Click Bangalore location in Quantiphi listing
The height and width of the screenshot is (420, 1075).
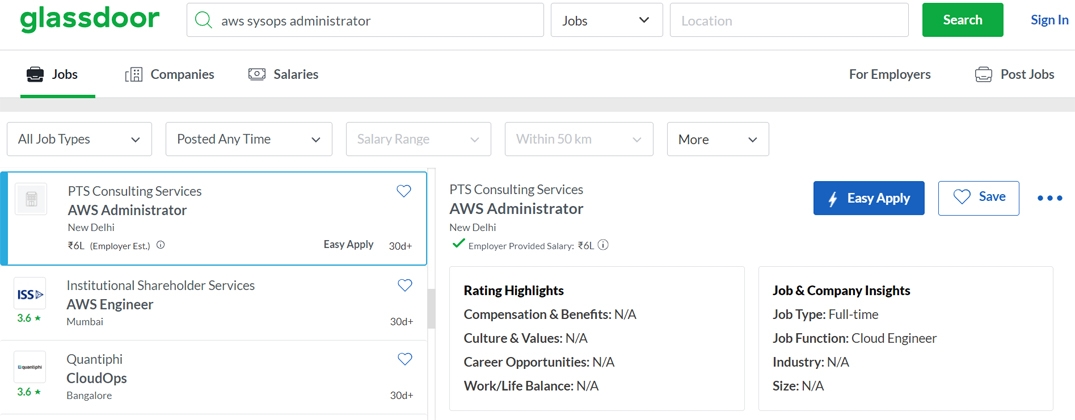pos(89,395)
